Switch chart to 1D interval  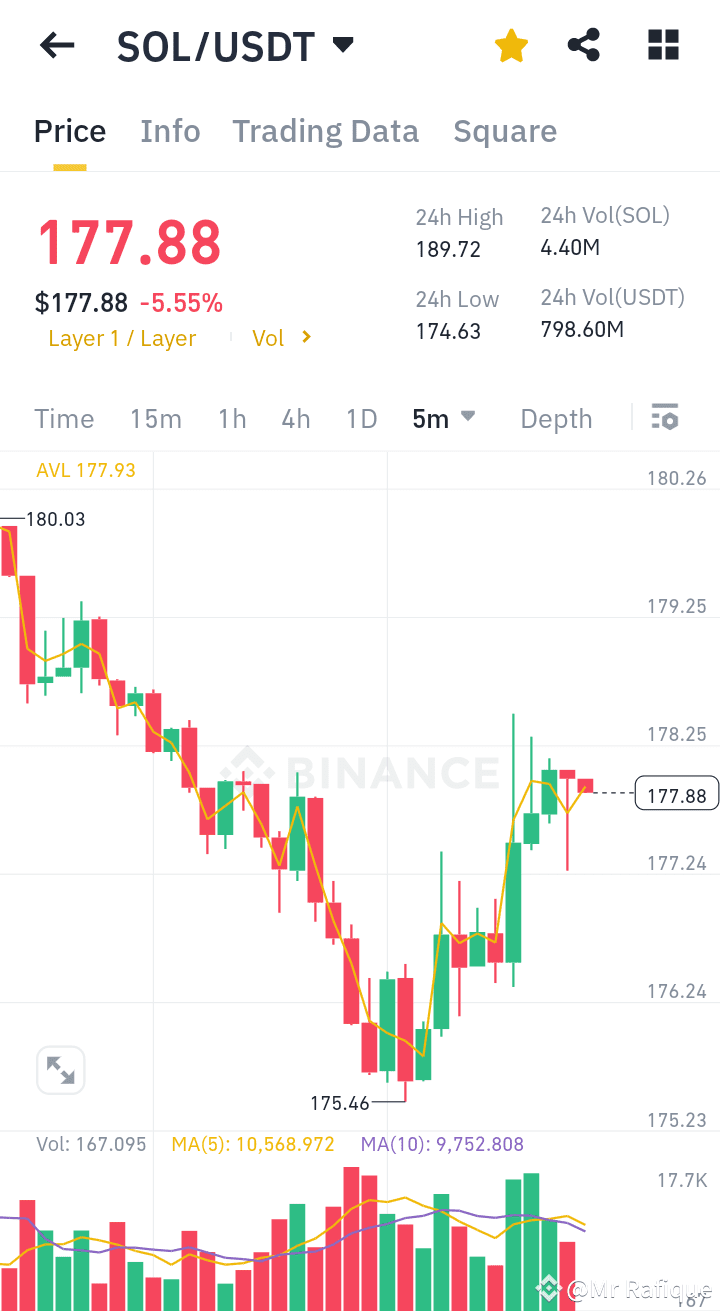pos(361,418)
